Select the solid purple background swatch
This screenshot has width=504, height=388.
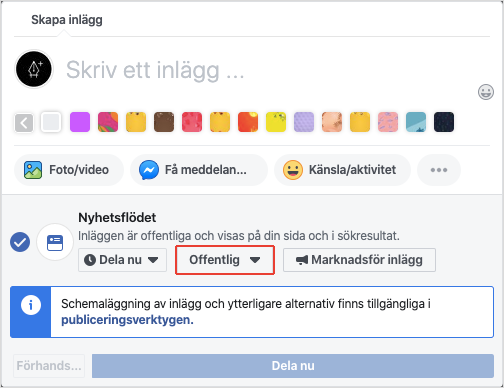(x=80, y=122)
